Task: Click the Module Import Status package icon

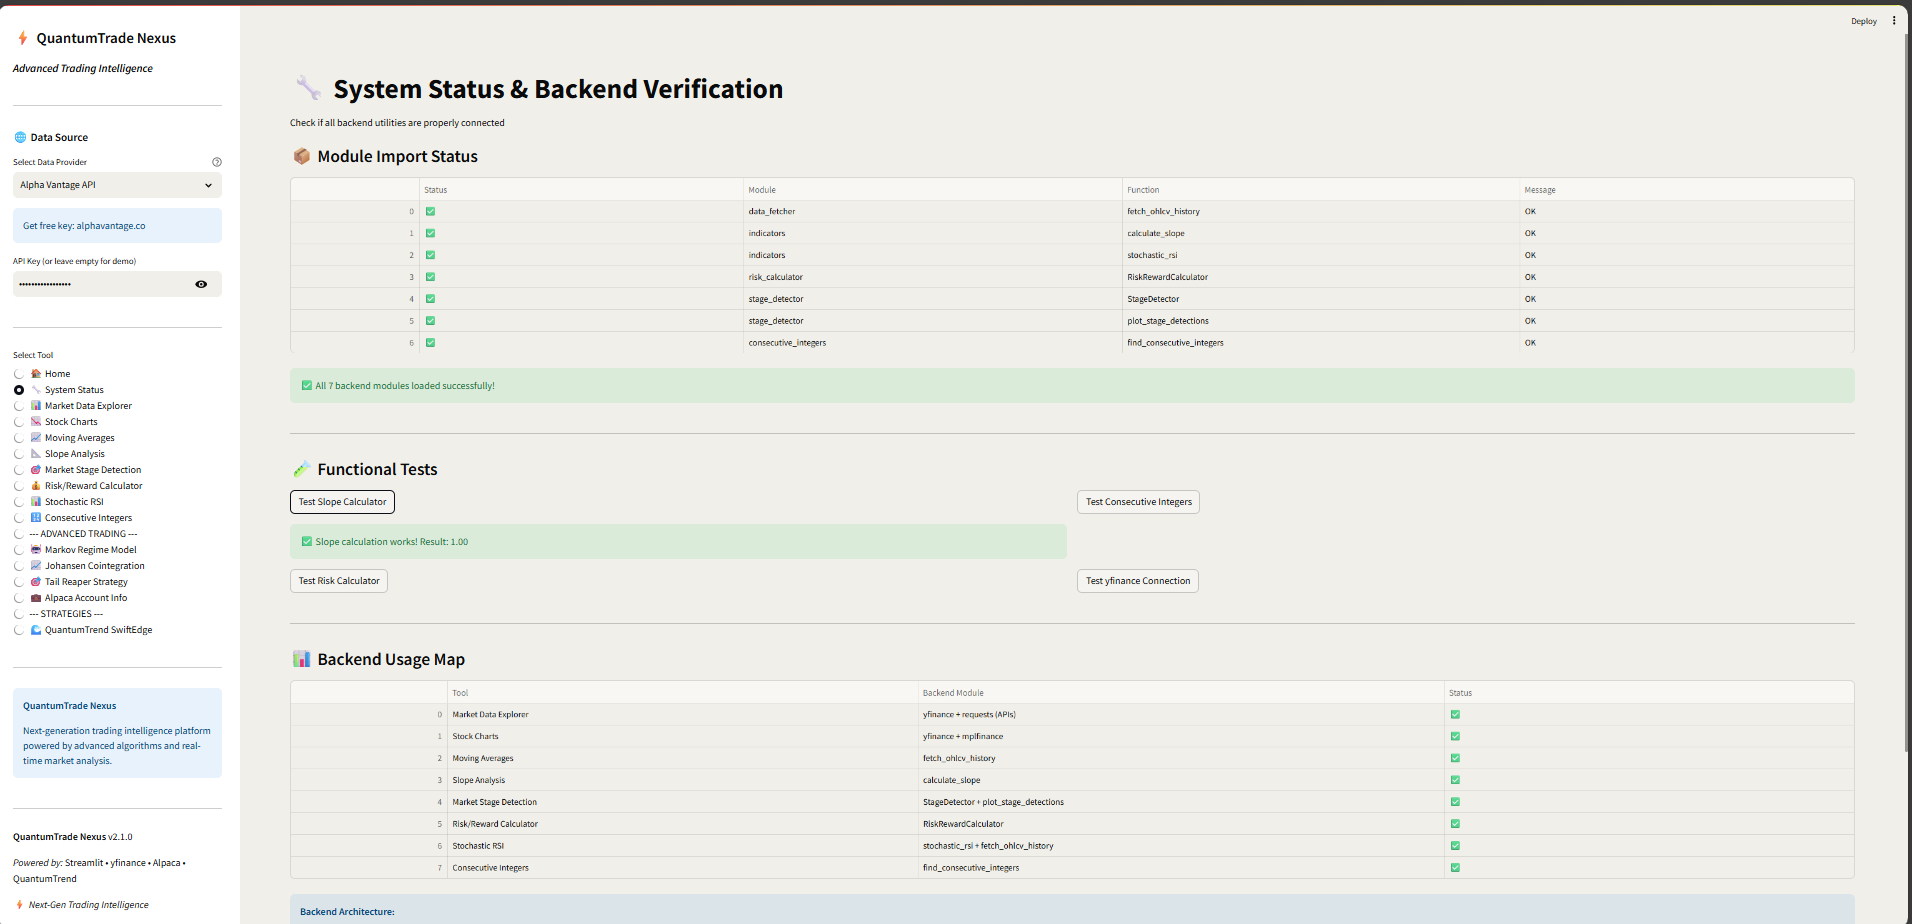Action: click(301, 156)
